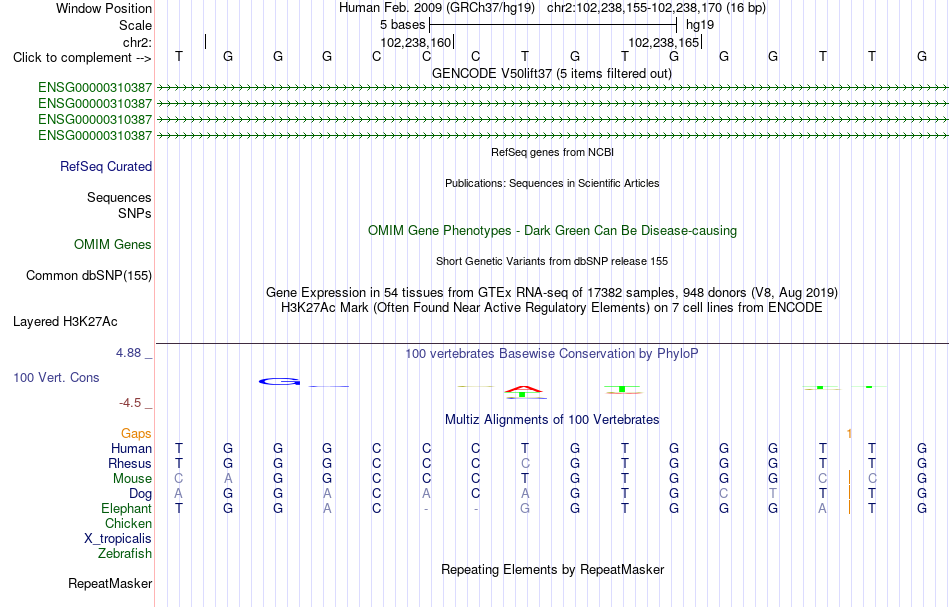This screenshot has height=607, width=950.
Task: Click the 'Human Feb. 2009 (GRCh37/hg19)' header text
Action: tap(437, 8)
